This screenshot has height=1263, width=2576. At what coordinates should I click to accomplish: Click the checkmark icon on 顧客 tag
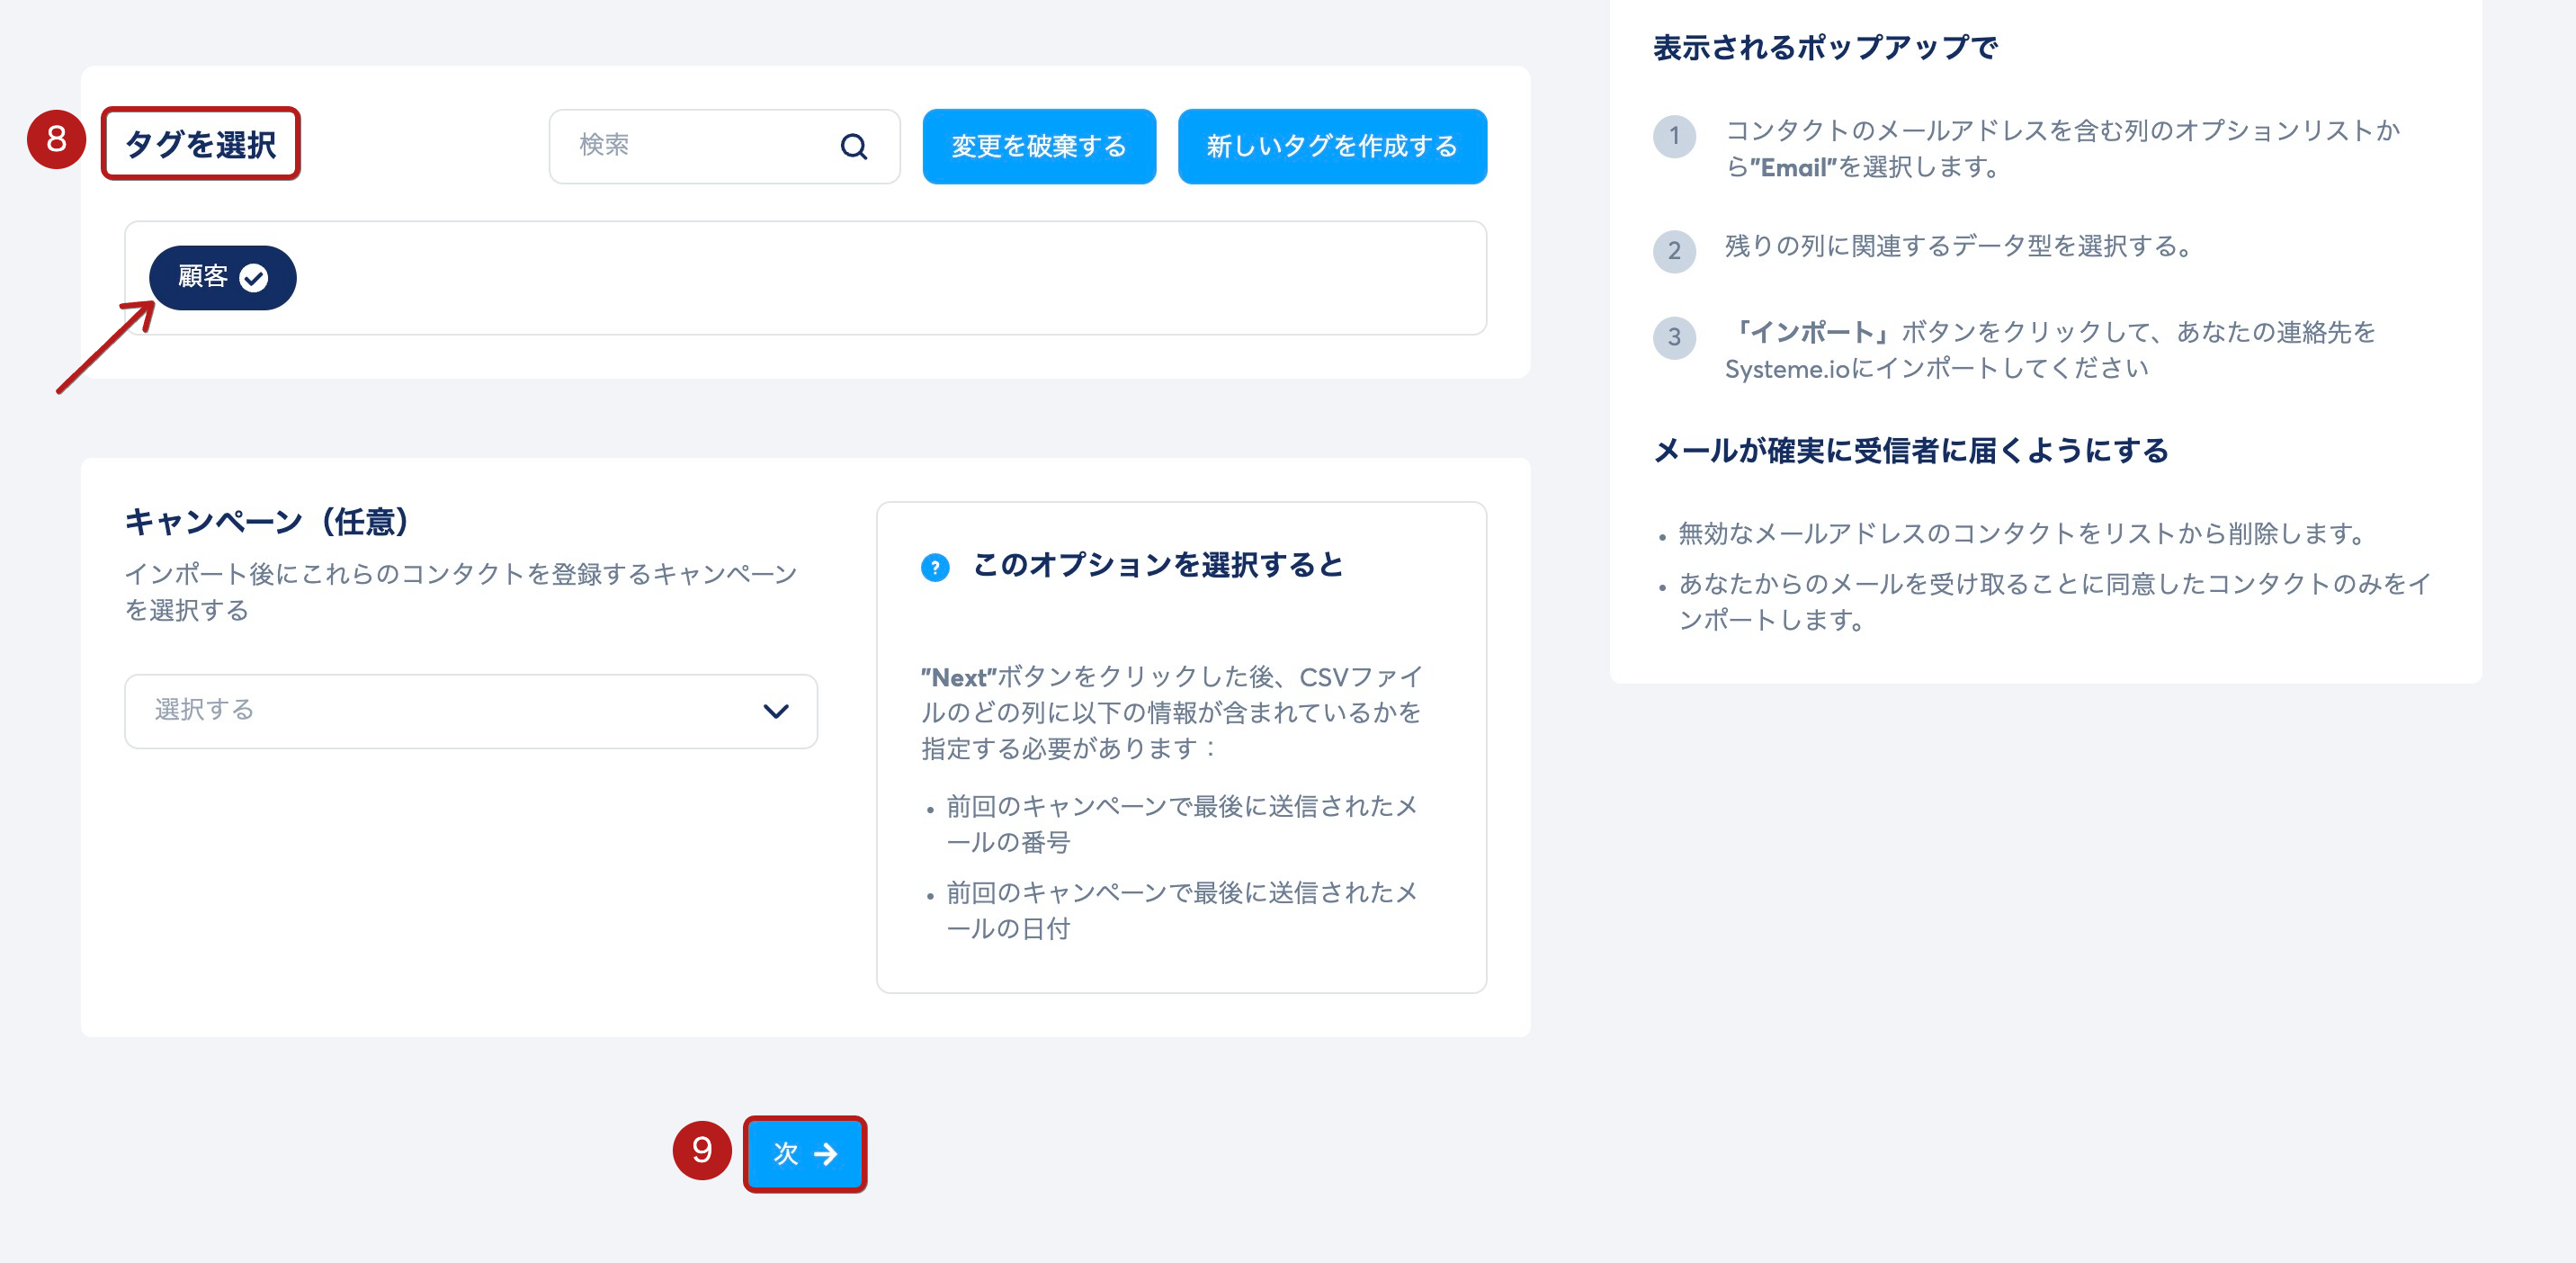coord(254,278)
